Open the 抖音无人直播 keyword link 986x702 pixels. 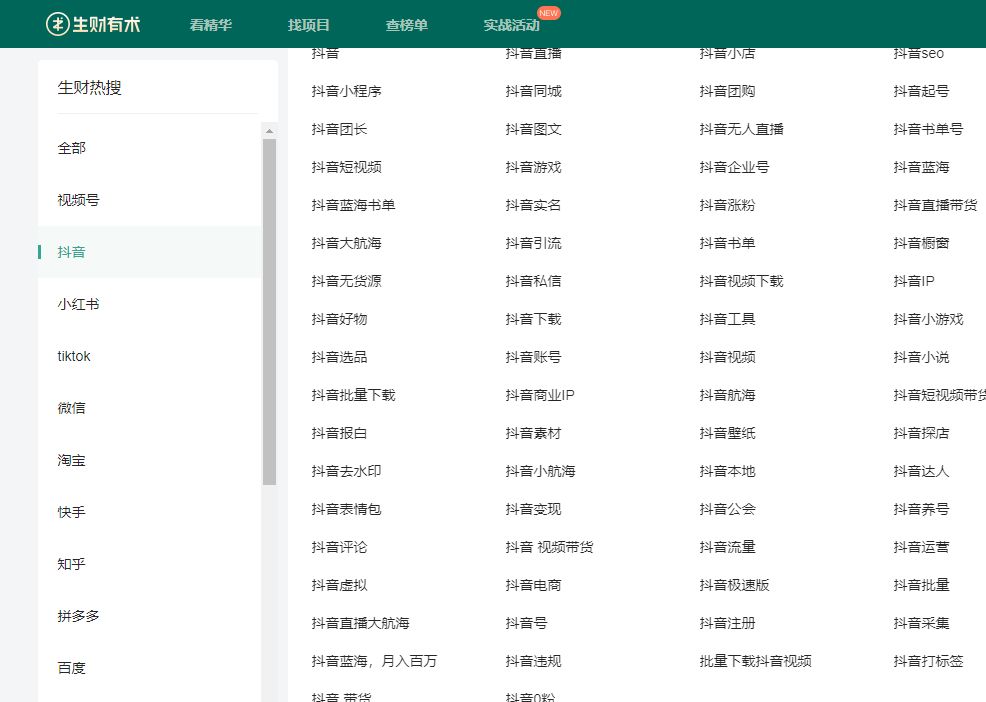point(741,130)
